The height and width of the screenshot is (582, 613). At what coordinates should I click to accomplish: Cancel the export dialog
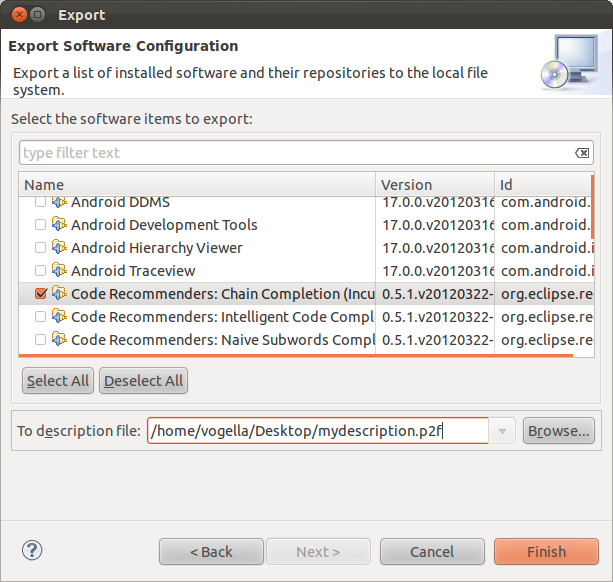click(x=432, y=552)
